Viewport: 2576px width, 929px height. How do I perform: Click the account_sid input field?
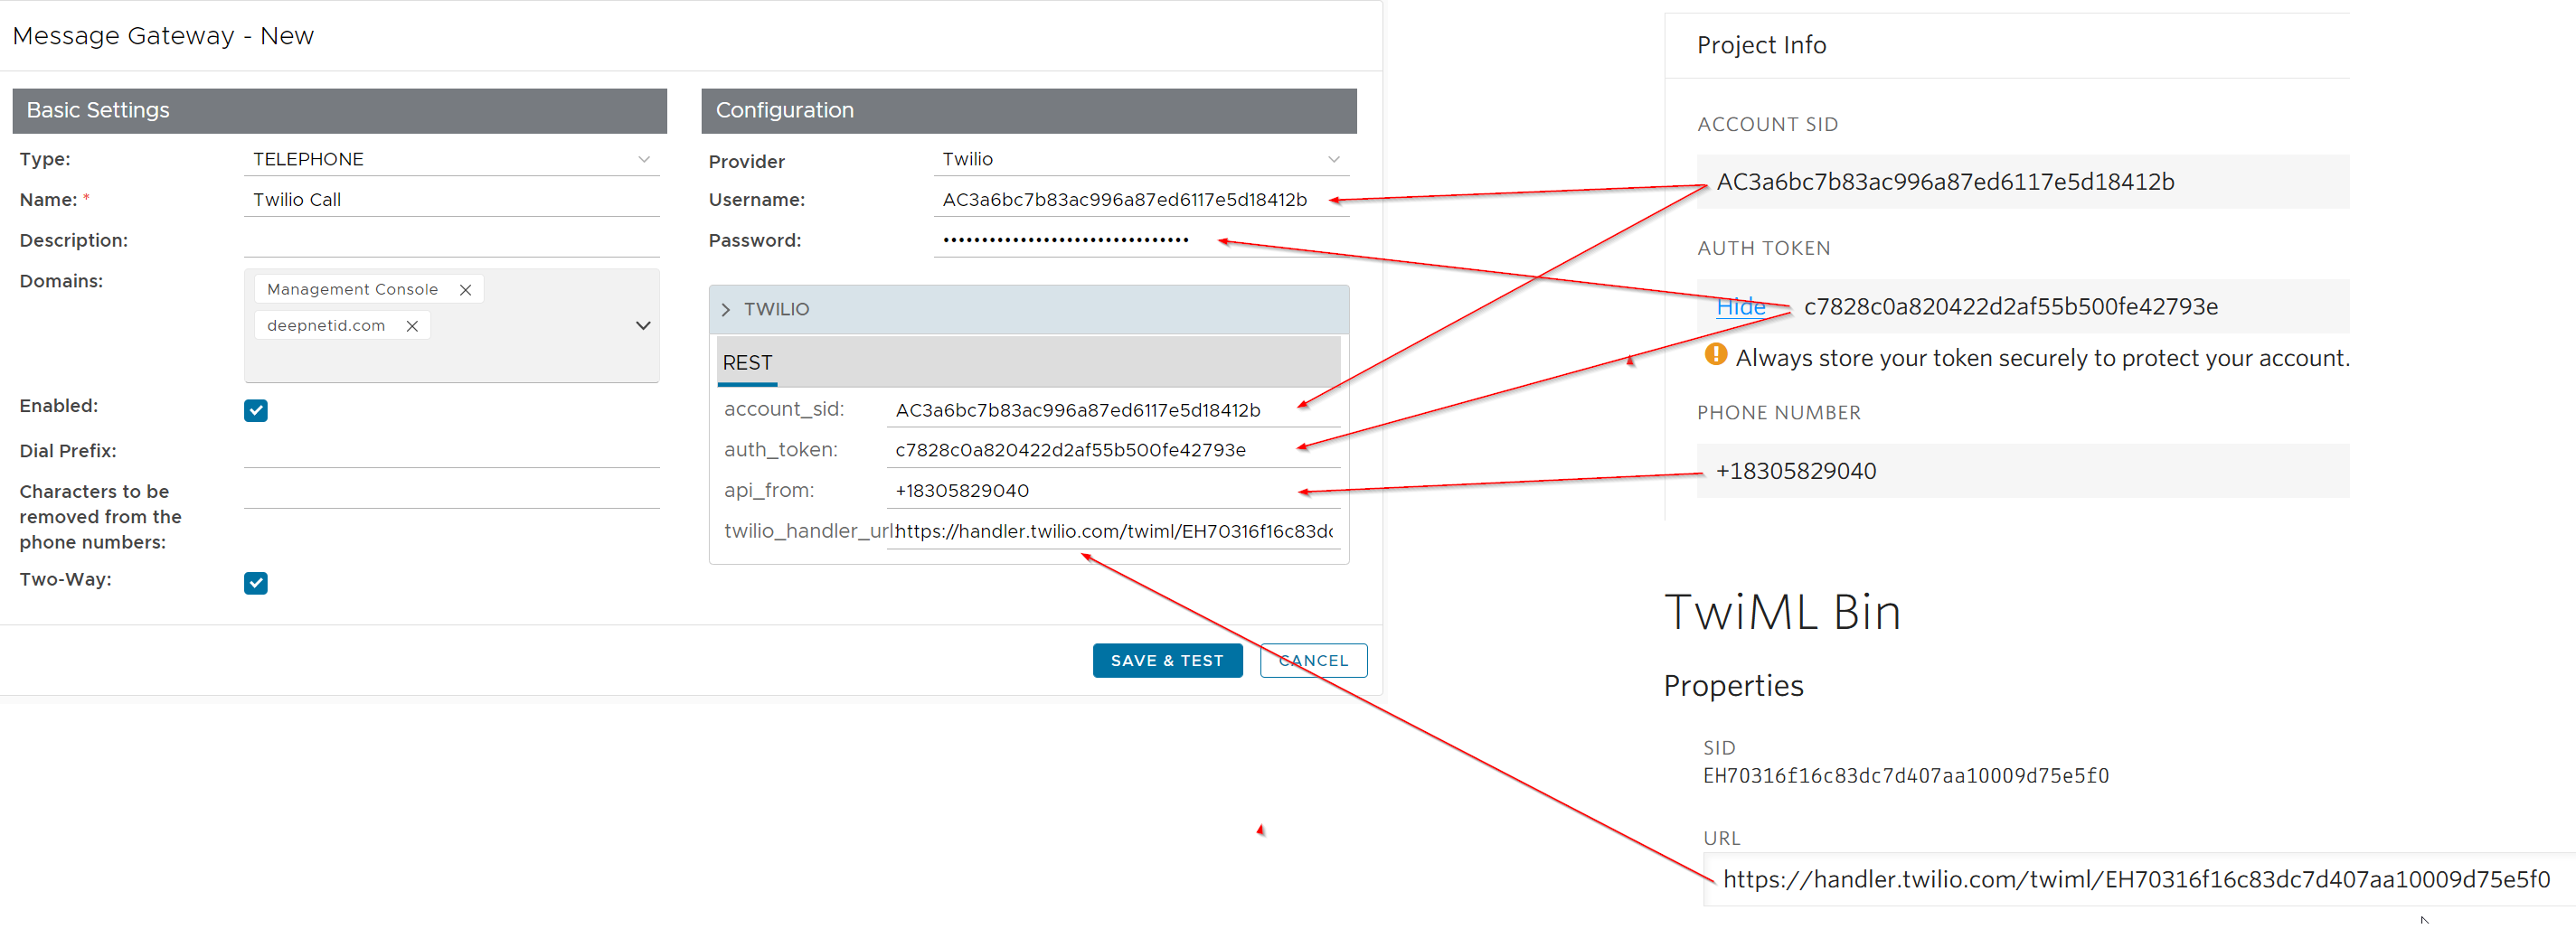(x=1113, y=410)
